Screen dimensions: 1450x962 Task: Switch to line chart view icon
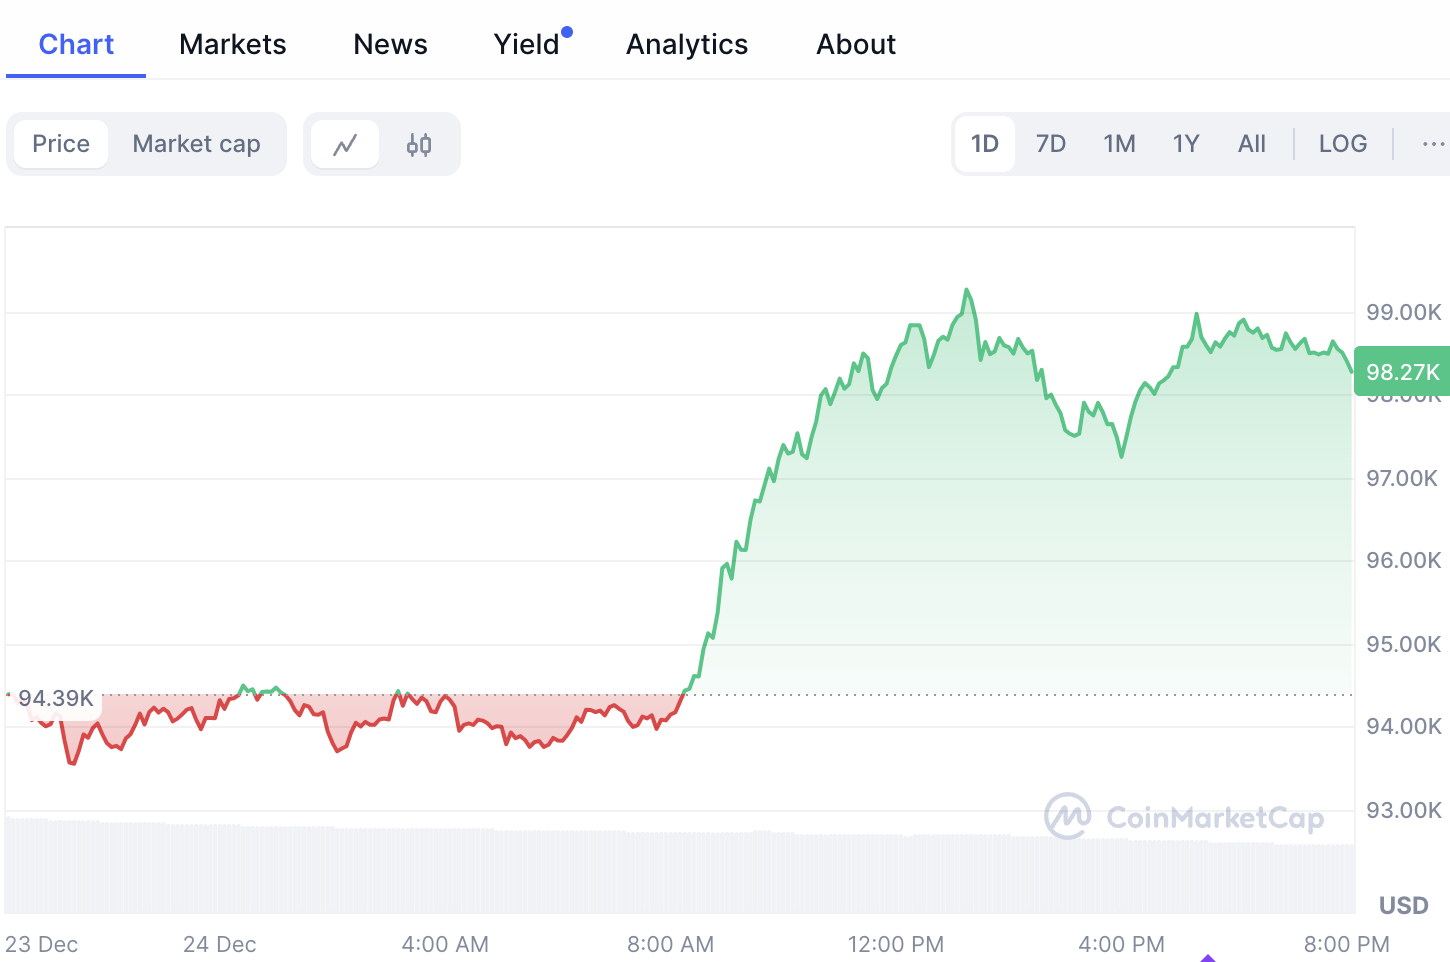pos(345,145)
